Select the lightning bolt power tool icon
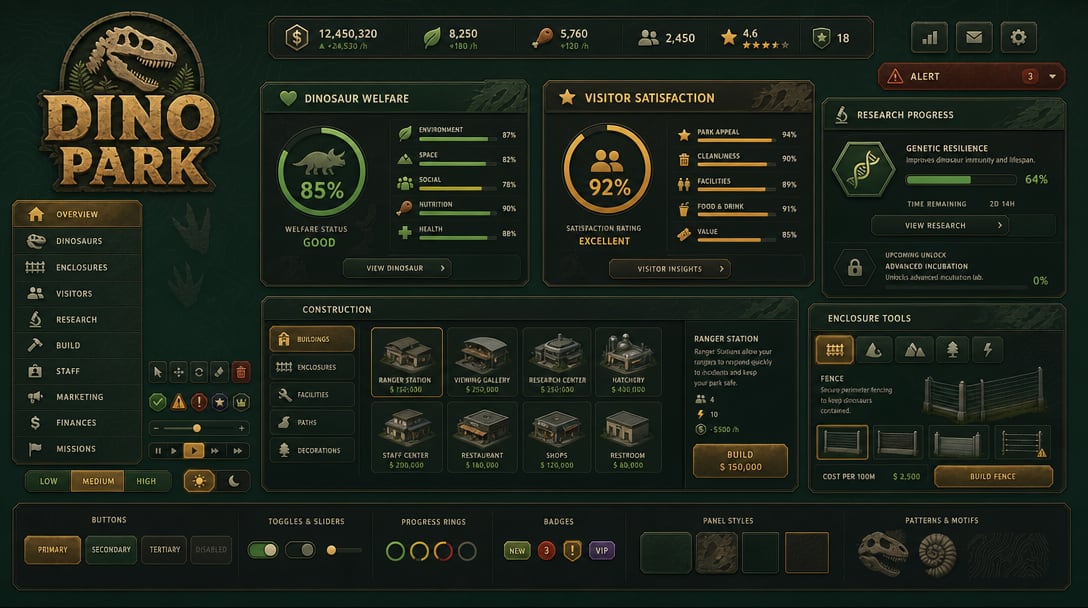 987,350
